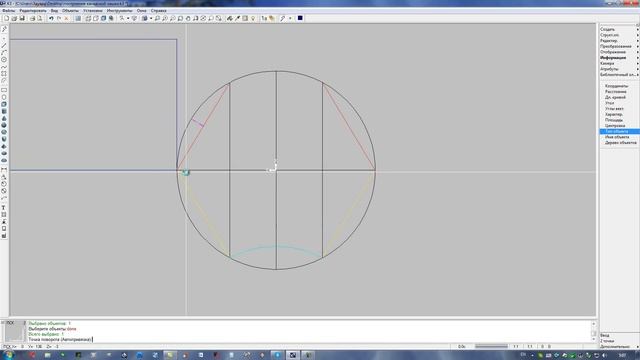
Task: Click the Open file toolbar icon
Action: point(14,18)
